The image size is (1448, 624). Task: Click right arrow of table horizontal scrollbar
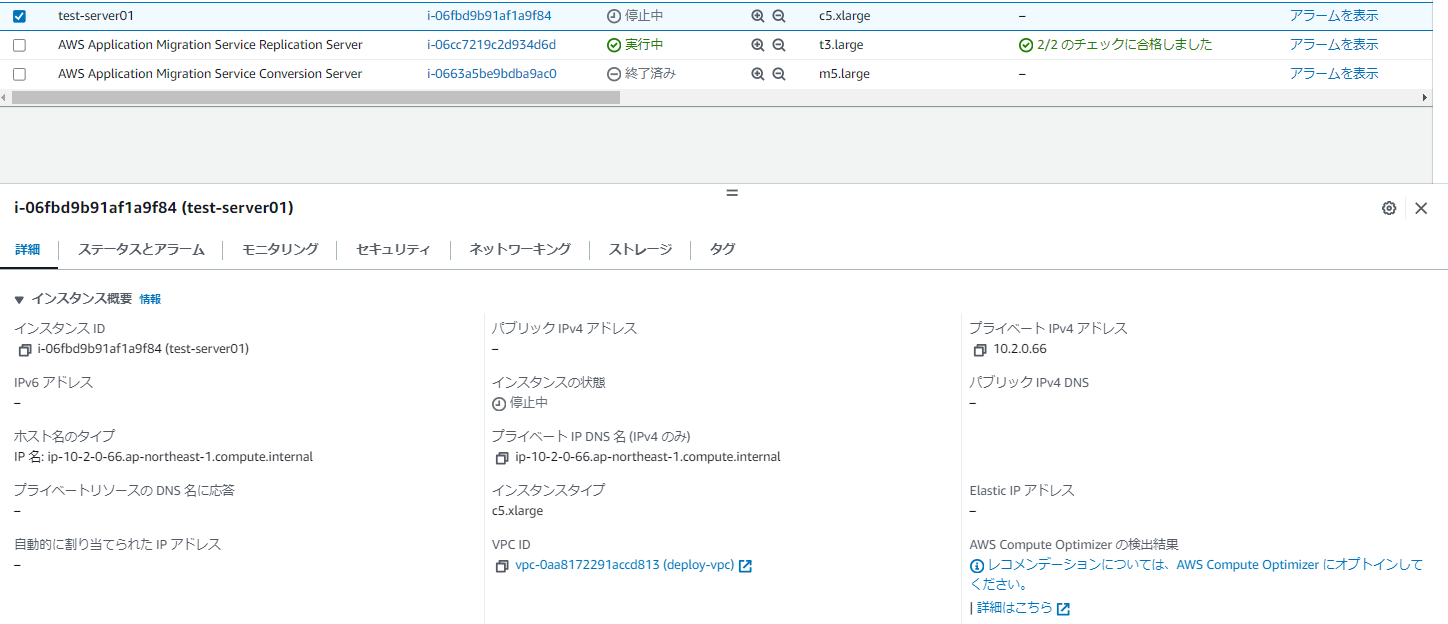[1425, 98]
